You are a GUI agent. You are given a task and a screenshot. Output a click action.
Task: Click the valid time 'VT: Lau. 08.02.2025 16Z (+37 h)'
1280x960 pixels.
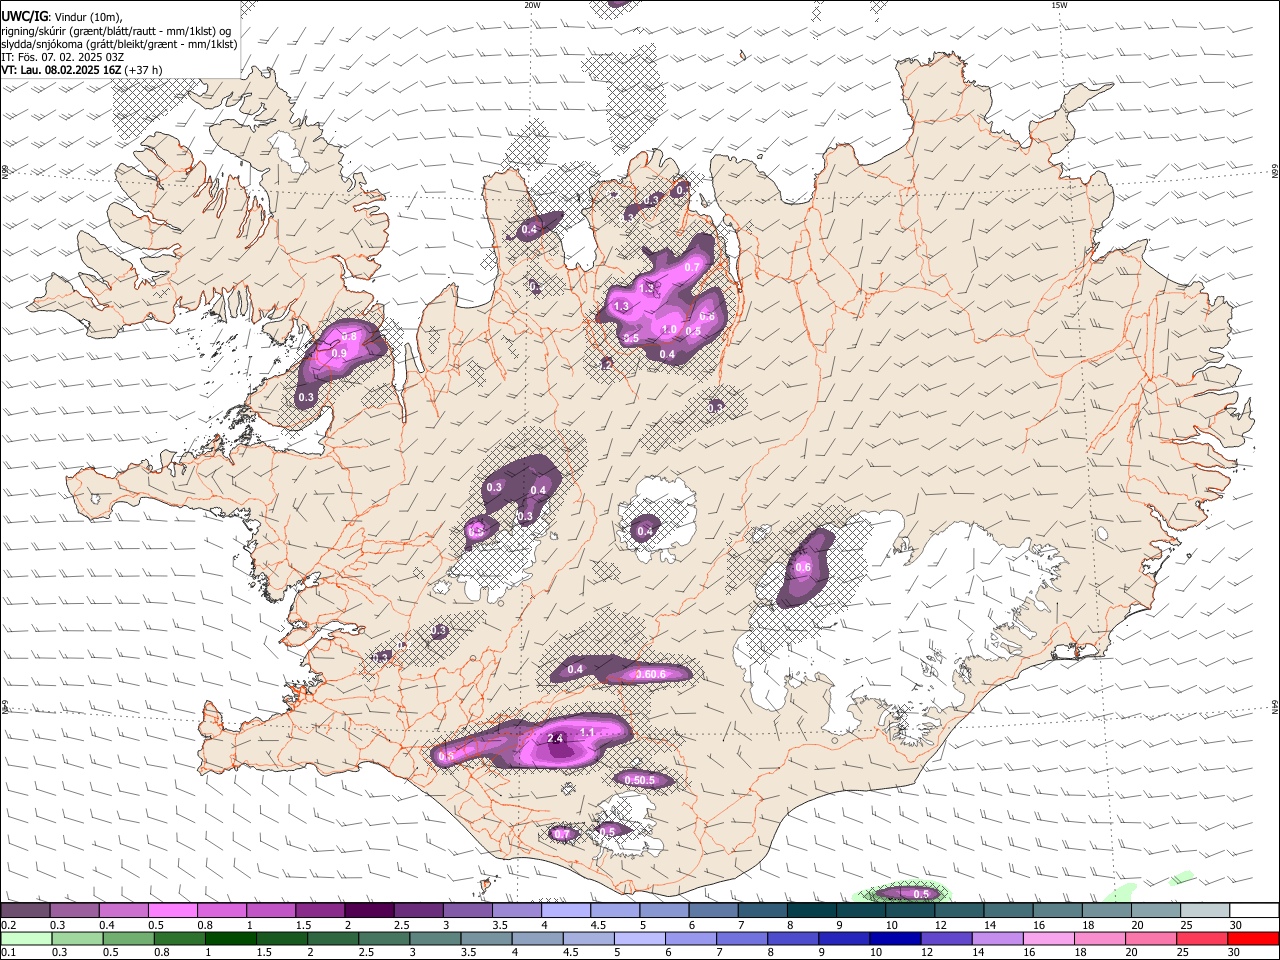pos(82,70)
